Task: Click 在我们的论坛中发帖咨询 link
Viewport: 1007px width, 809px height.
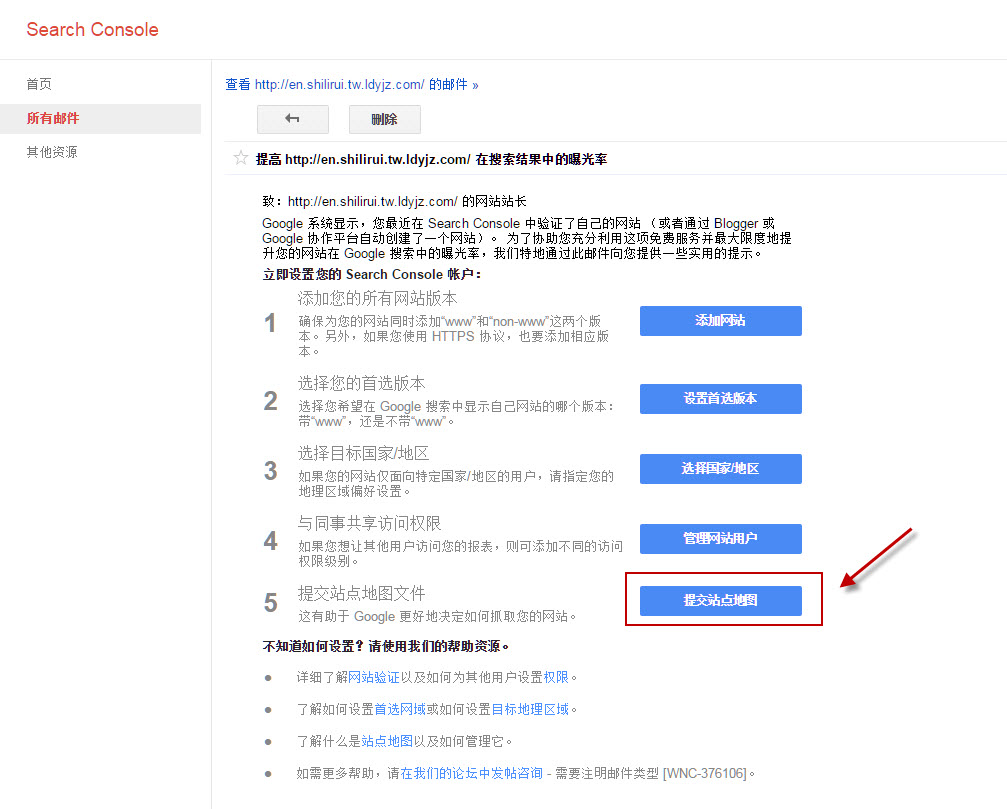Action: (472, 773)
